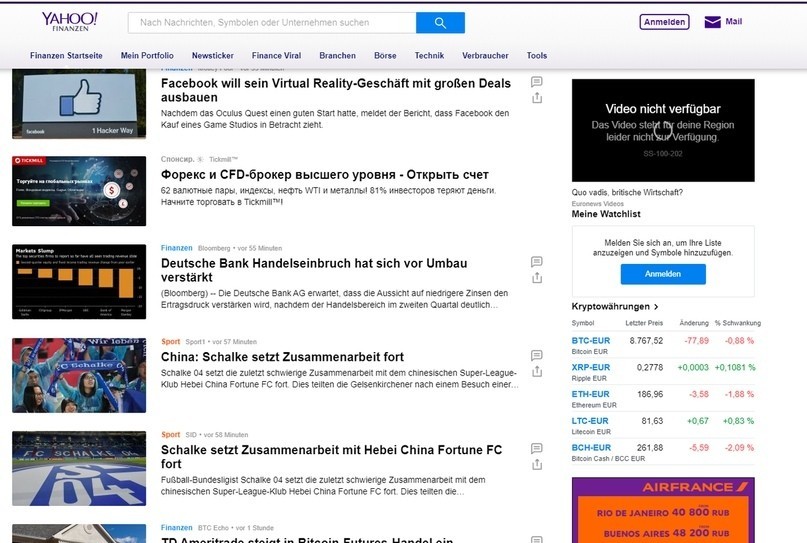Open comments for Deutsche Bank Handelseinbruch article

coord(536,261)
